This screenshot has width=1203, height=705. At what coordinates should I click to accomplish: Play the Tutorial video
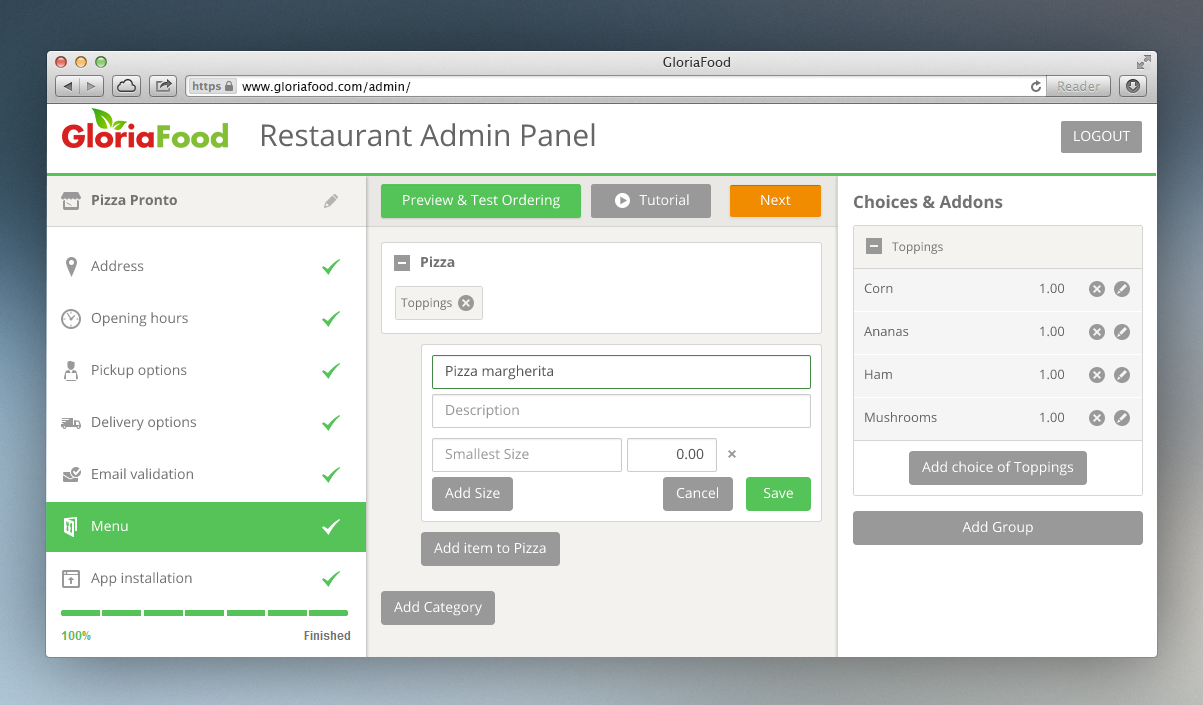tap(651, 201)
